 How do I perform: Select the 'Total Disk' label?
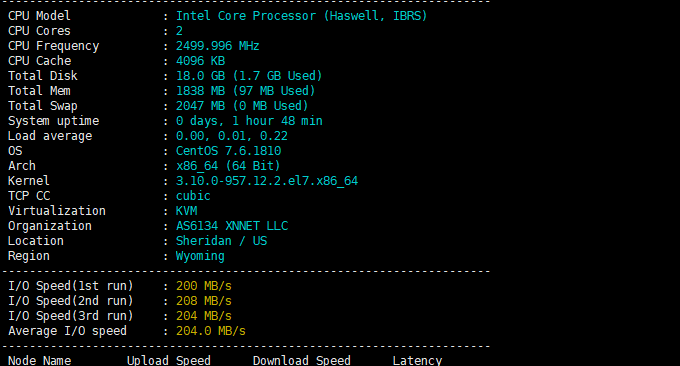[x=42, y=76]
